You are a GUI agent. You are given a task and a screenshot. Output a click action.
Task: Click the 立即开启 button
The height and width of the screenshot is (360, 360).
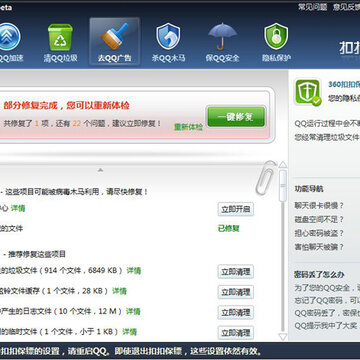tap(236, 209)
